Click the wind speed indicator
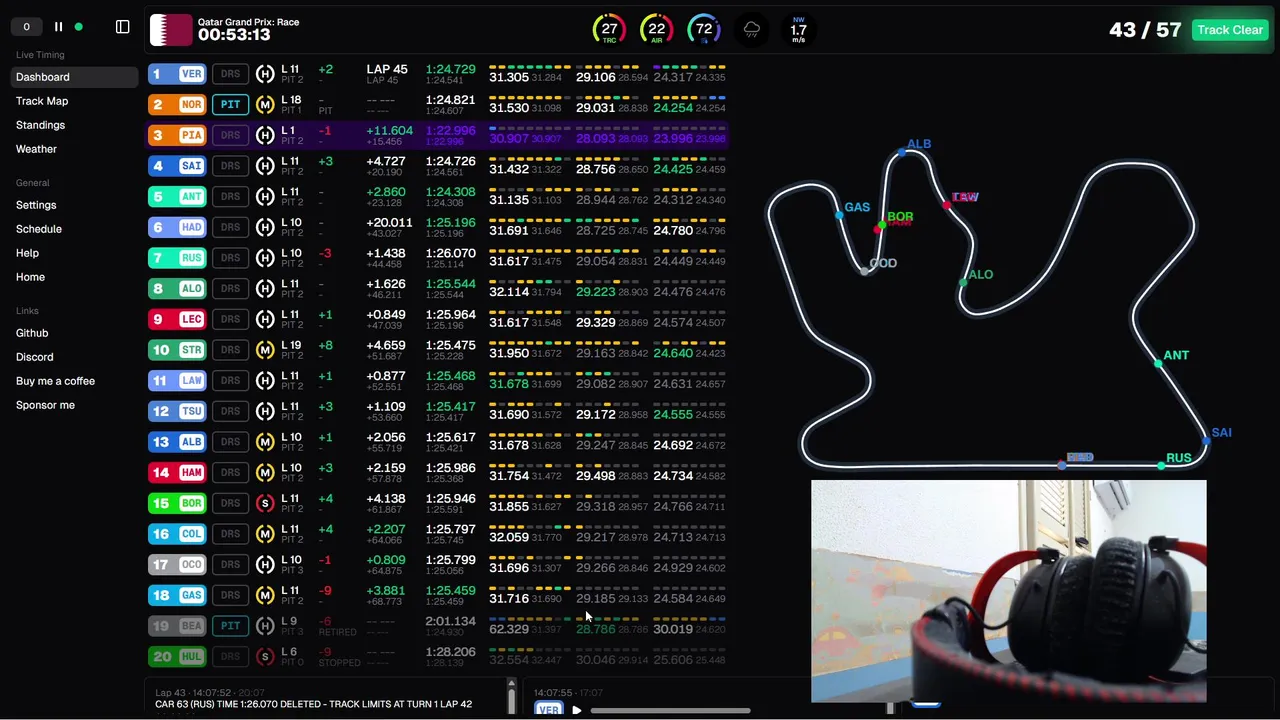Screen dimensions: 1280x720 click(x=798, y=30)
